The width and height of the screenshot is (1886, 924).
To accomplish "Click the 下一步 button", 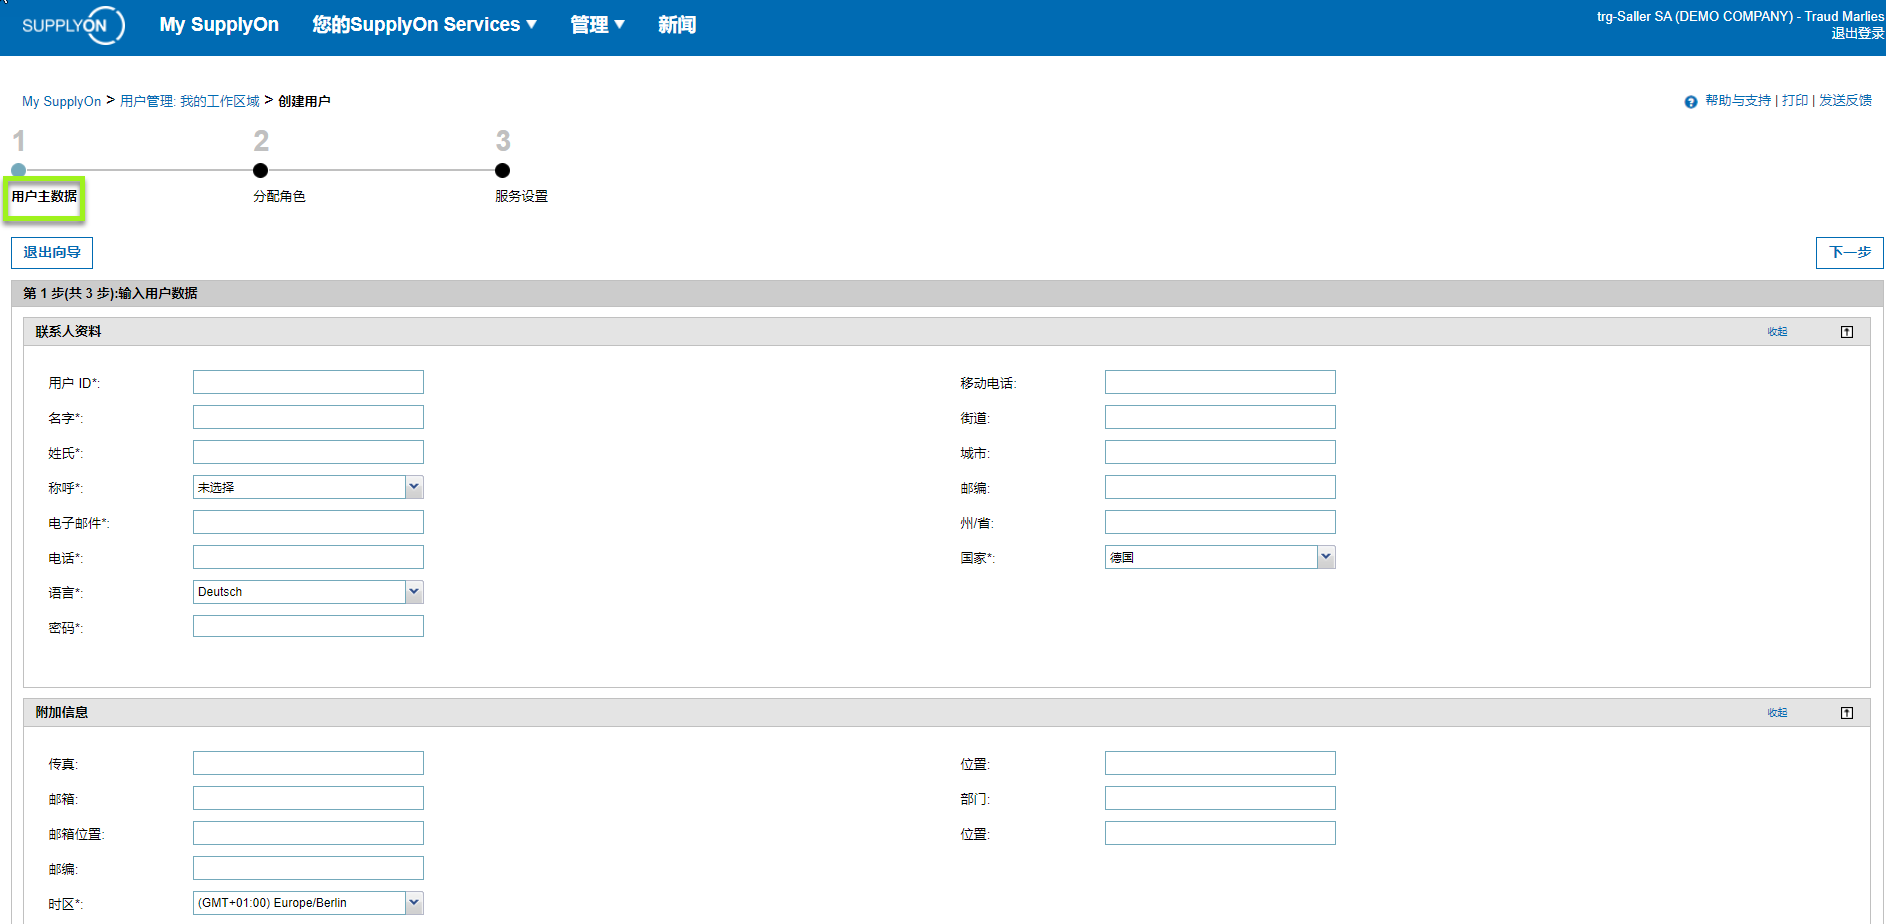I will 1850,253.
